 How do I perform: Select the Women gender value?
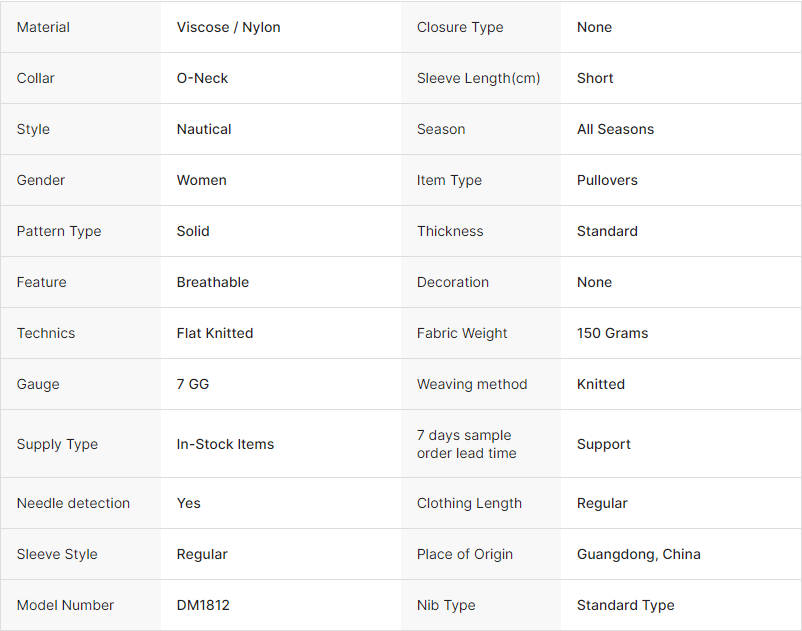point(201,180)
